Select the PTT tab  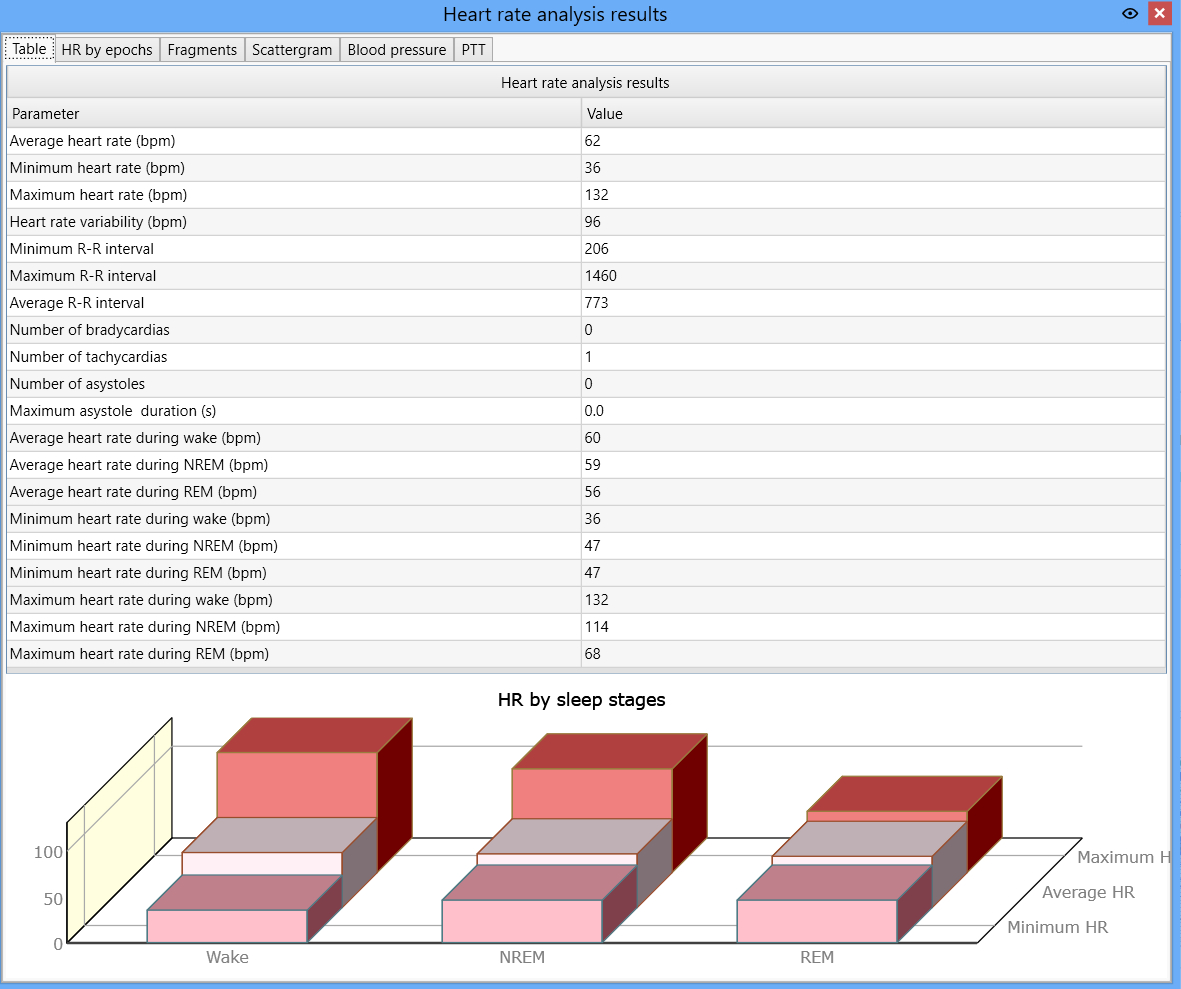(x=473, y=50)
